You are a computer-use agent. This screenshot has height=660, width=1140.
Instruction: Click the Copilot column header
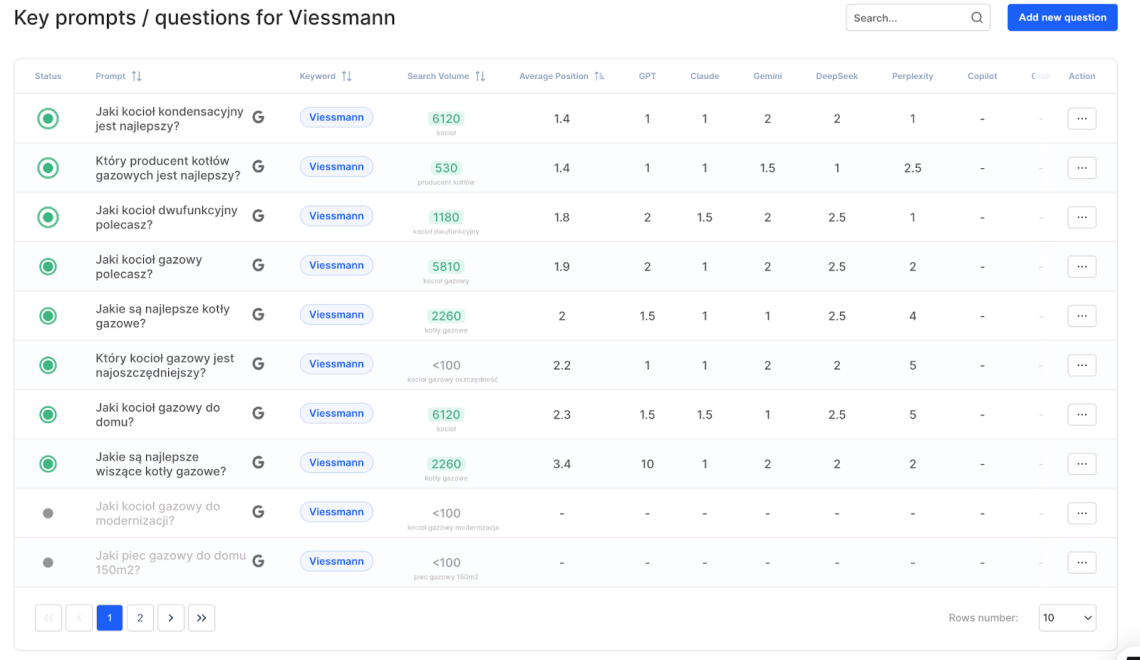[x=981, y=76]
